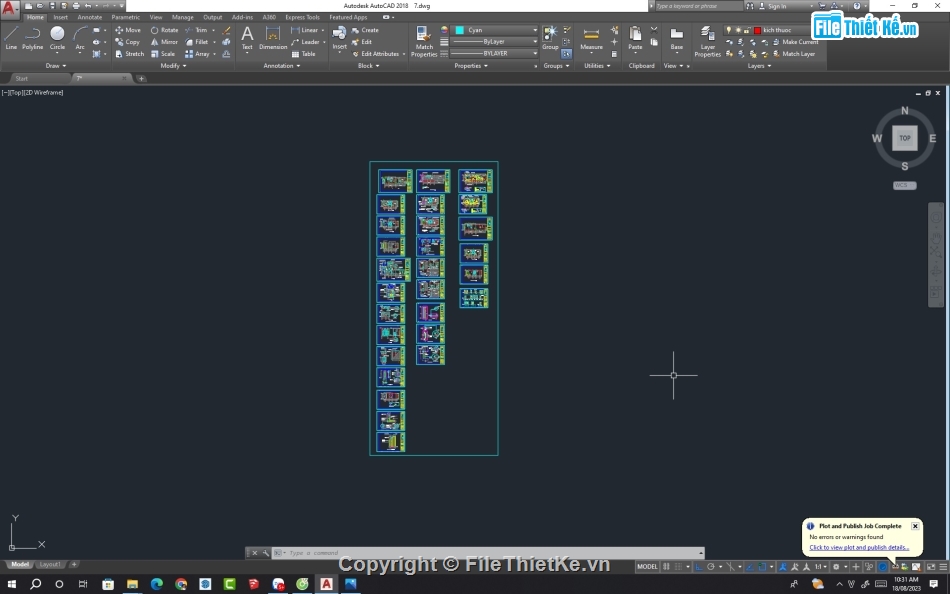
Task: Click the Save icon in quick access toolbar
Action: pyautogui.click(x=52, y=5)
